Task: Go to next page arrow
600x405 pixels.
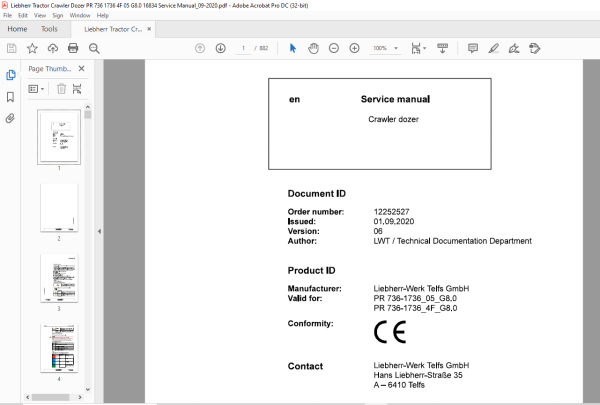Action: click(x=220, y=48)
